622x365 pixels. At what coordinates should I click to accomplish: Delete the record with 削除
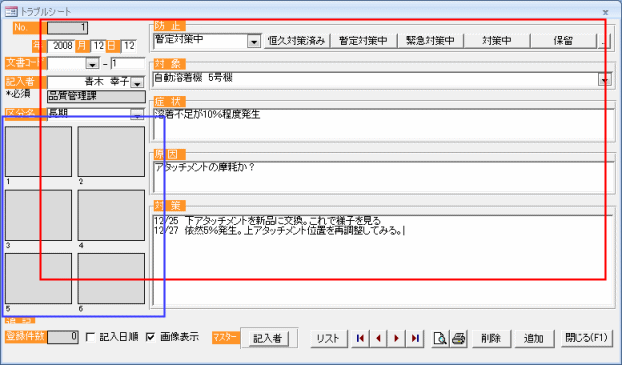491,338
